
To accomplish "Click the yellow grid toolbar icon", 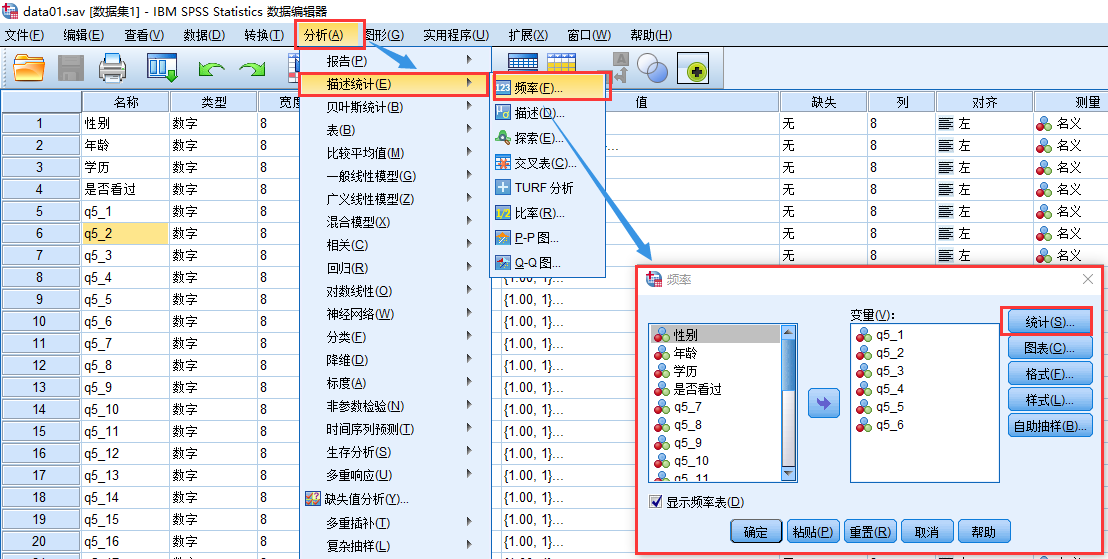I will tap(561, 61).
